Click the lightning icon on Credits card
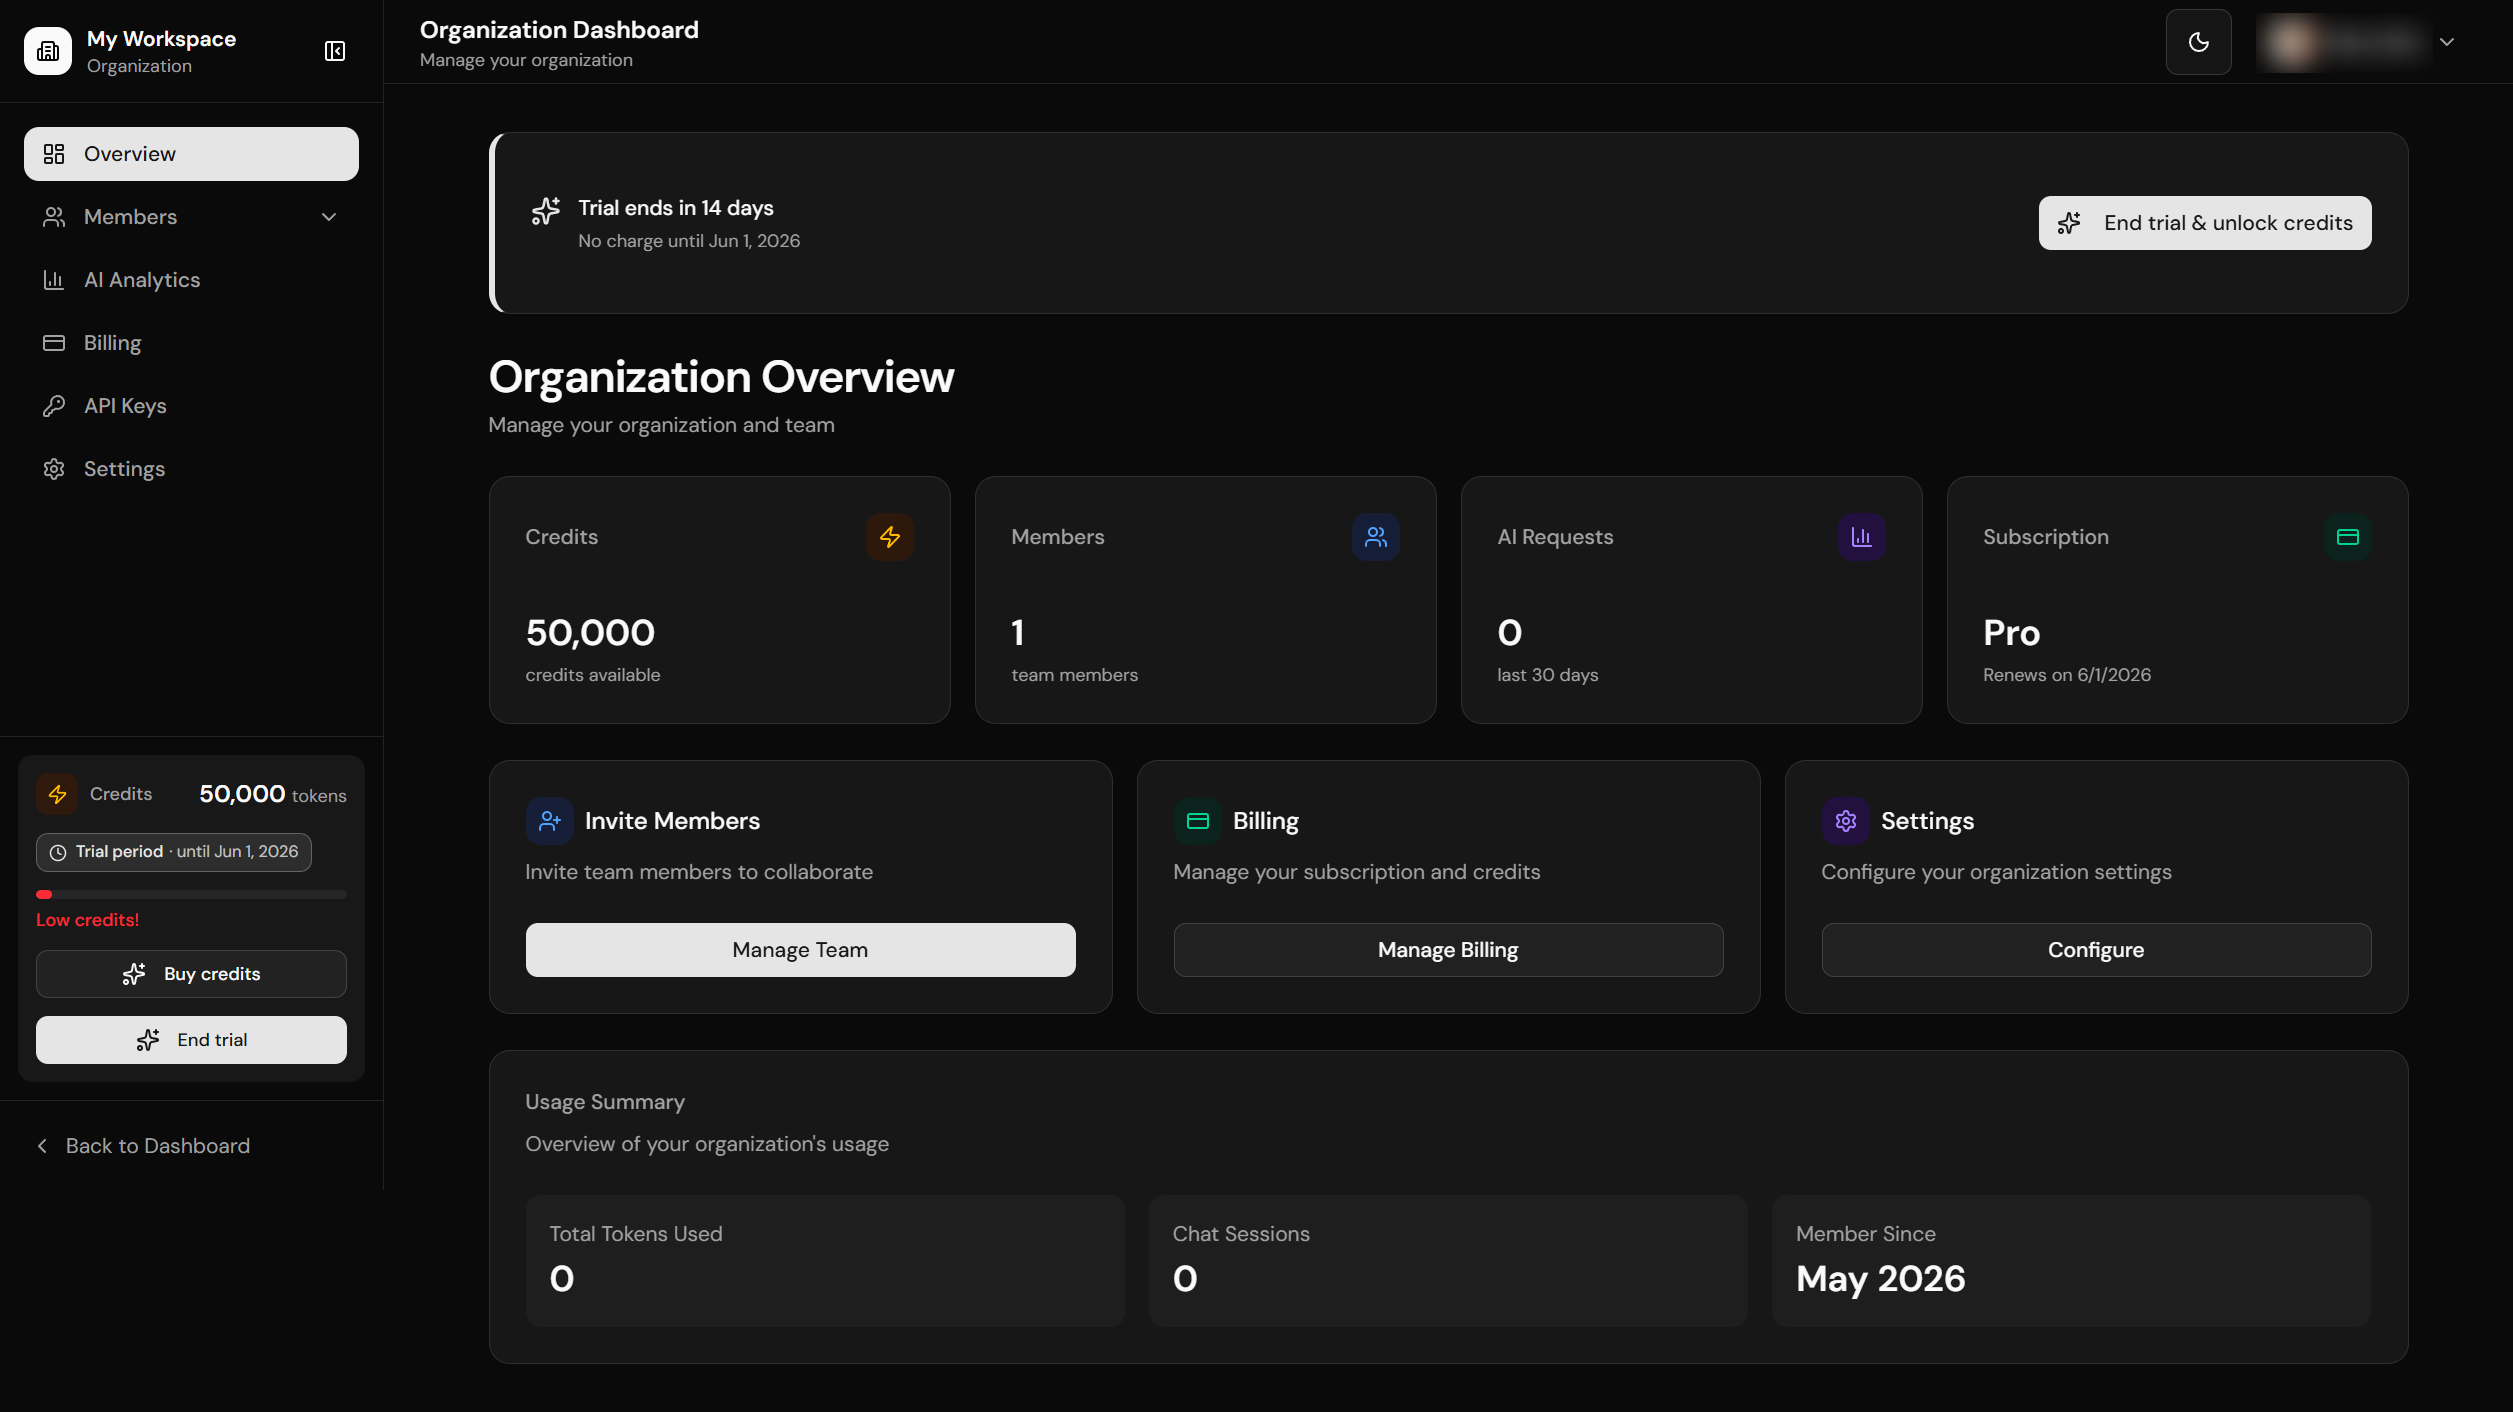The width and height of the screenshot is (2513, 1412). (890, 537)
